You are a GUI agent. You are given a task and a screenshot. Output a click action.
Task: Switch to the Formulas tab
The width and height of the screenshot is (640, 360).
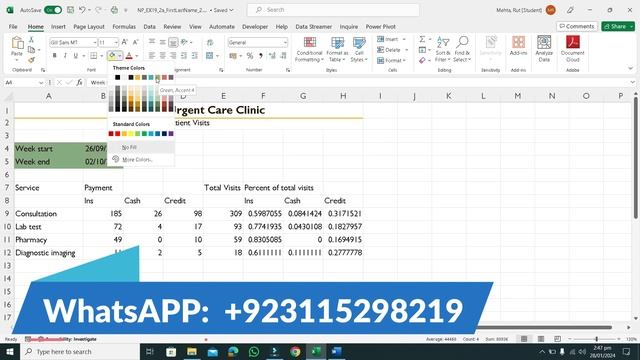click(124, 27)
